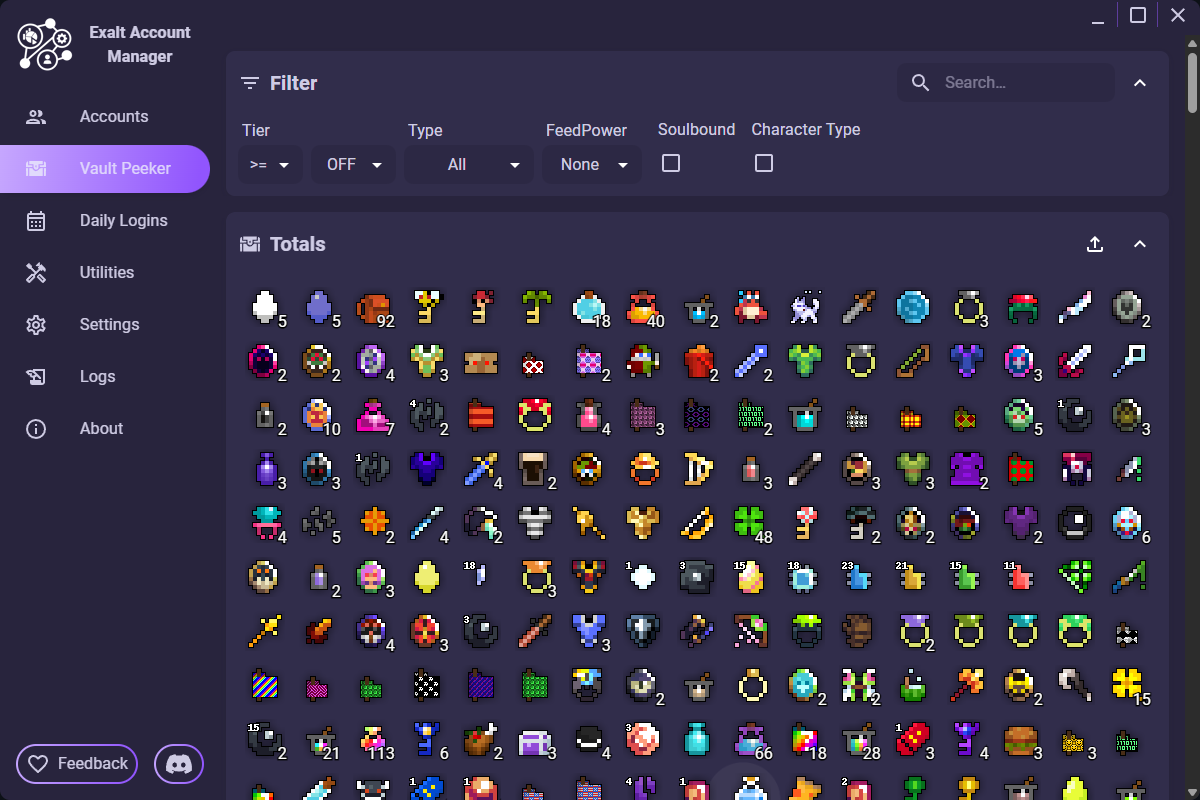Select the item with count 40

(644, 307)
